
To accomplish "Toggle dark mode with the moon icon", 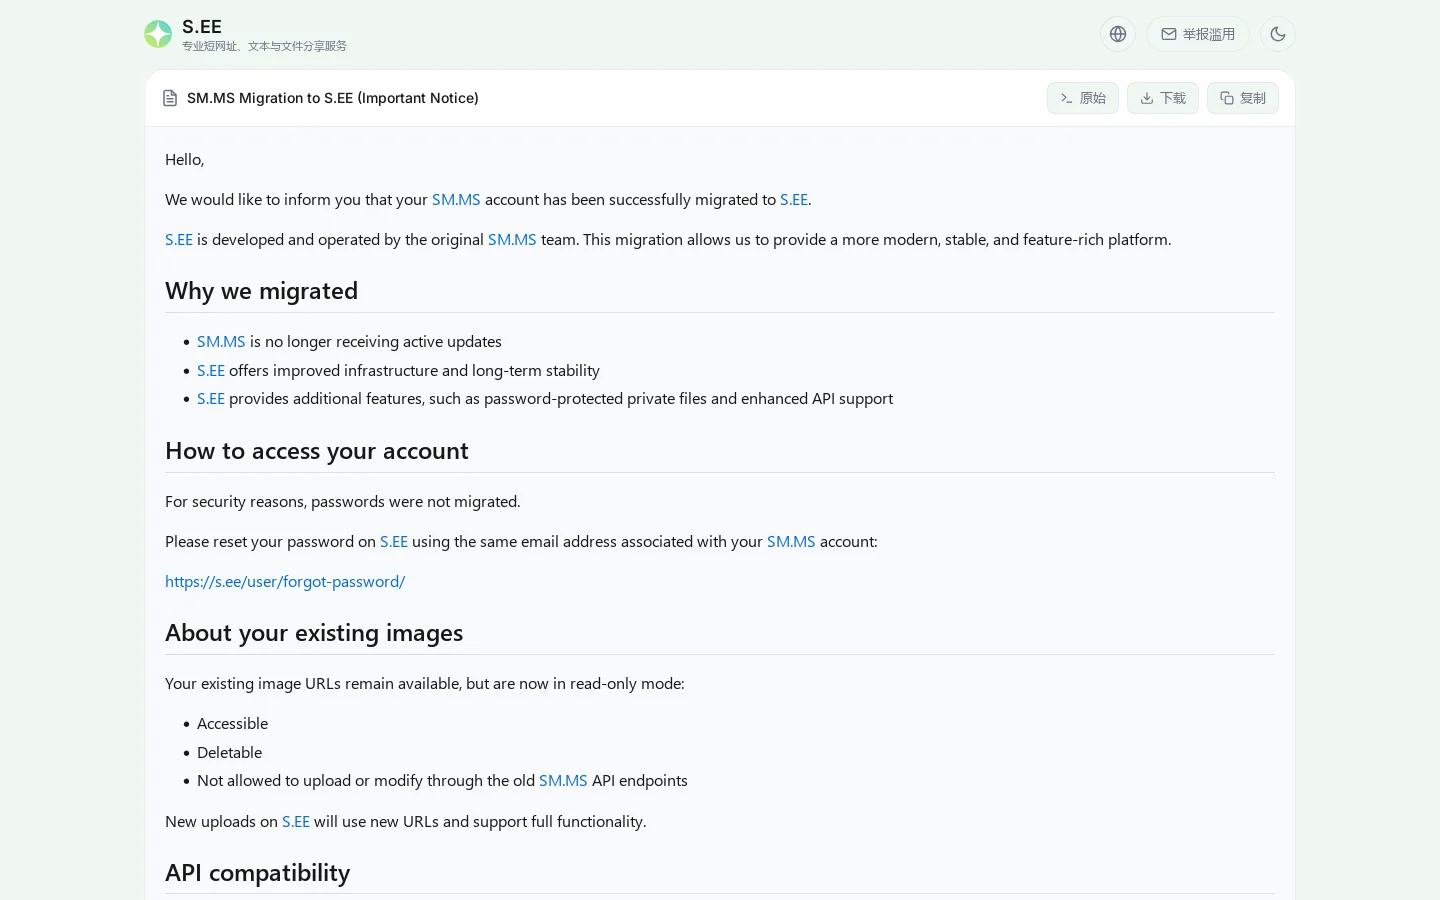I will click(x=1278, y=34).
